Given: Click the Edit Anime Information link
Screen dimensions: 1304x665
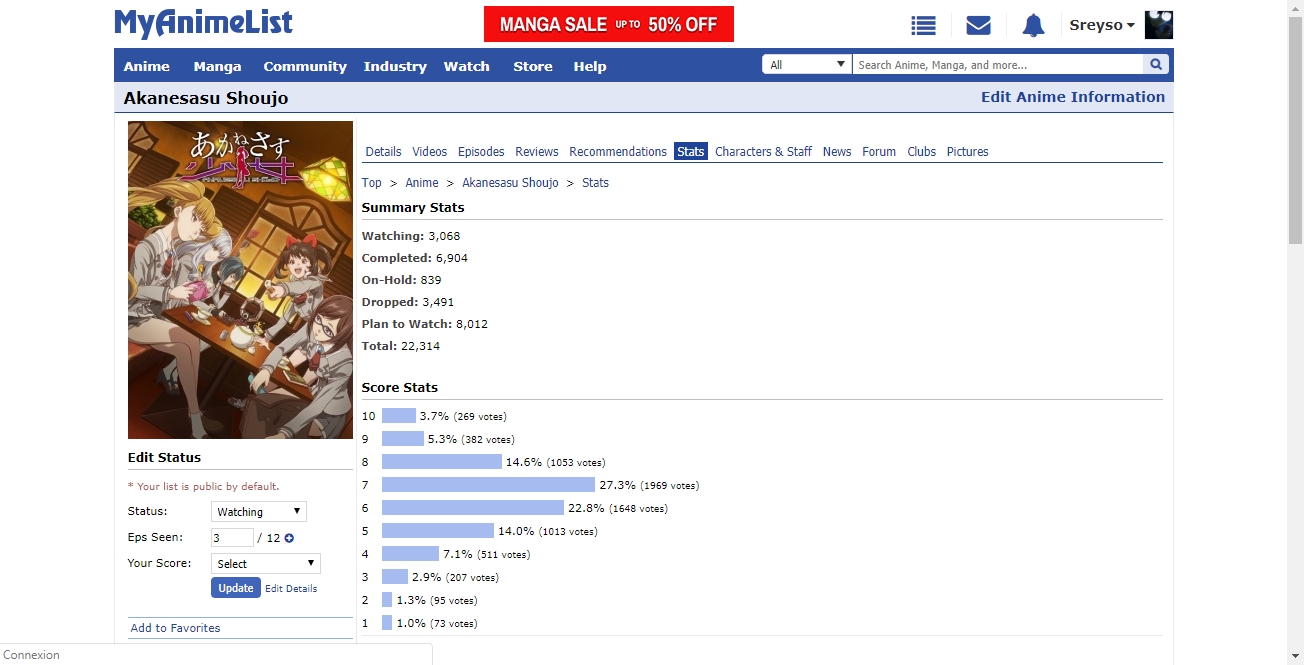Looking at the screenshot, I should point(1072,97).
